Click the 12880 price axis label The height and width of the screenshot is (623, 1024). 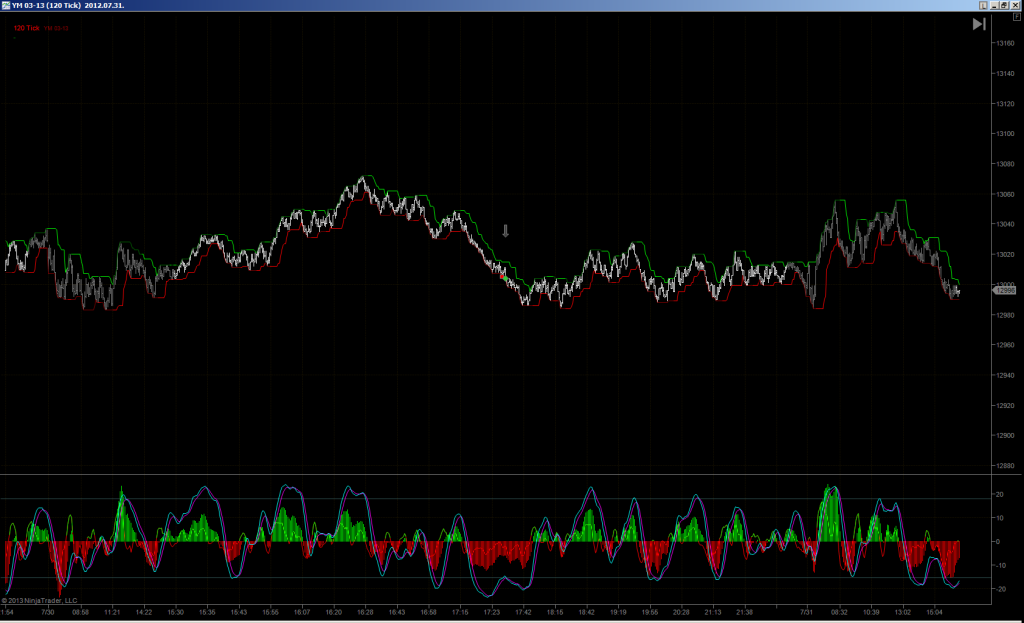click(1005, 466)
